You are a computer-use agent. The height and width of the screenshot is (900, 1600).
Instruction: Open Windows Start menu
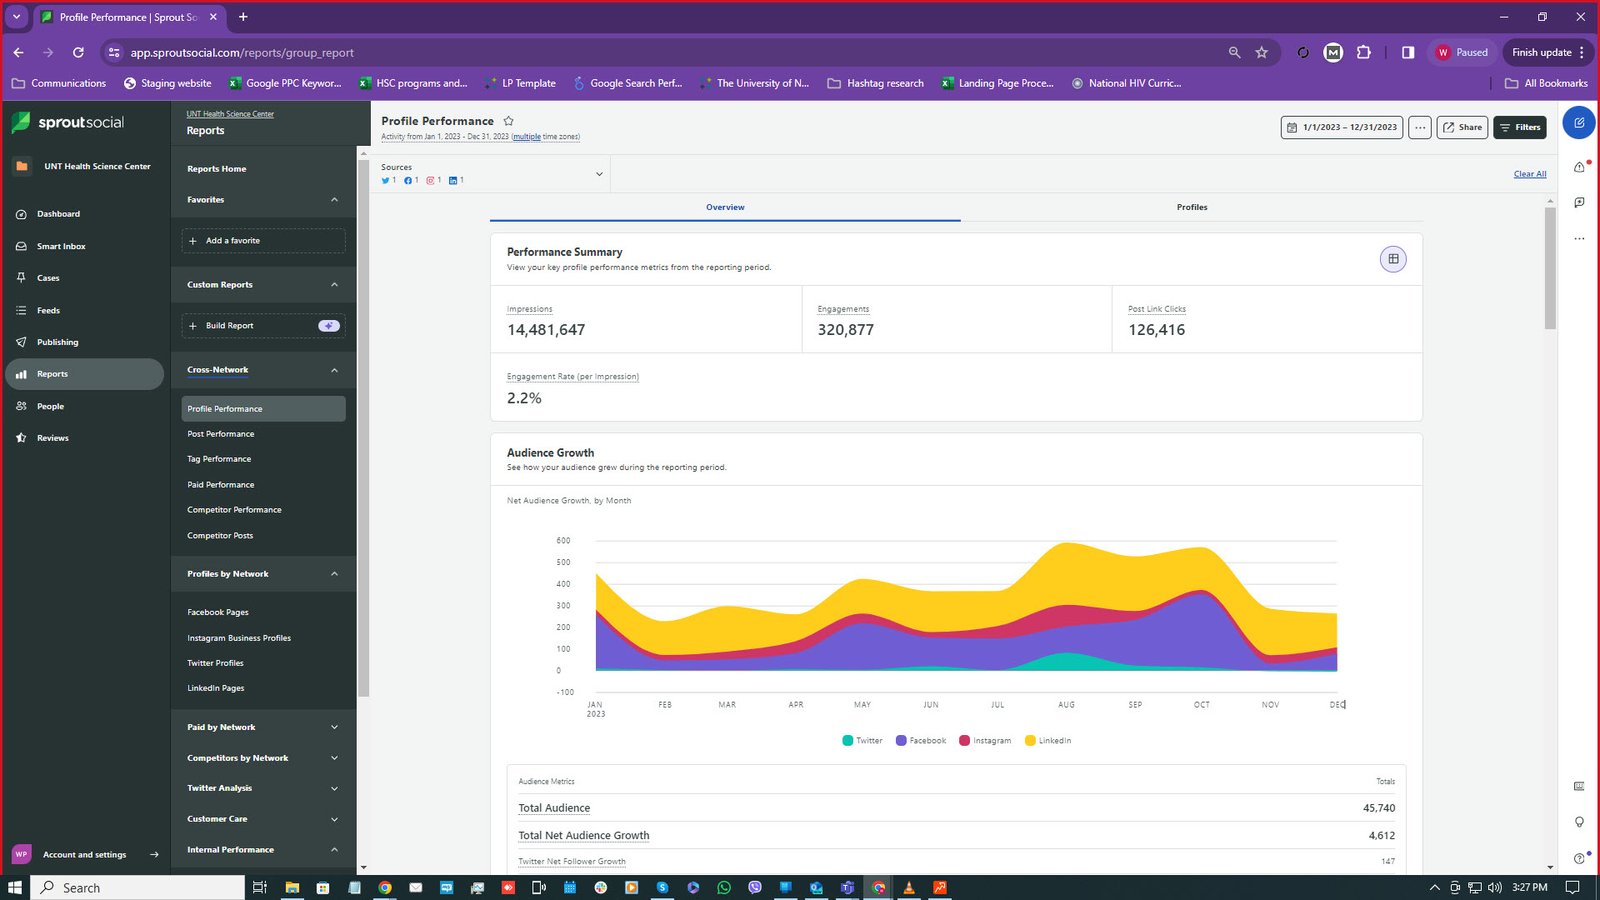[x=15, y=887]
